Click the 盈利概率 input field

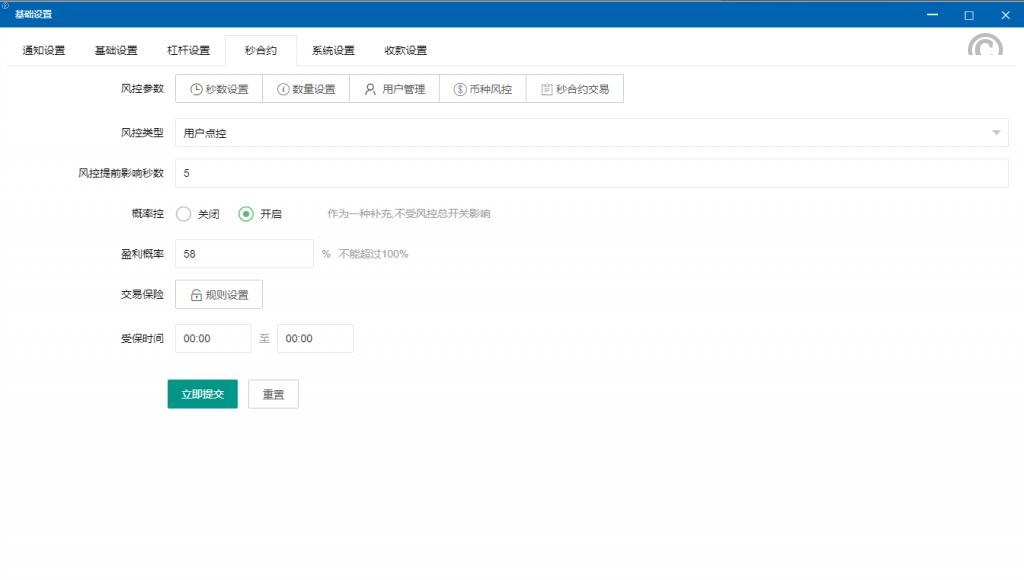pyautogui.click(x=244, y=254)
